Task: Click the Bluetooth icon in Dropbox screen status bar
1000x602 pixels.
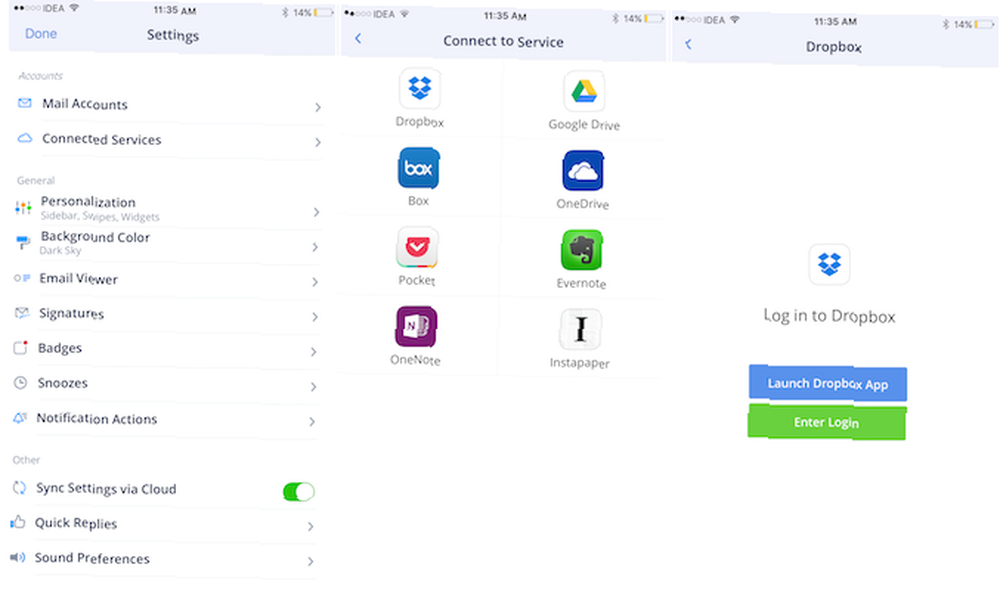Action: coord(946,24)
